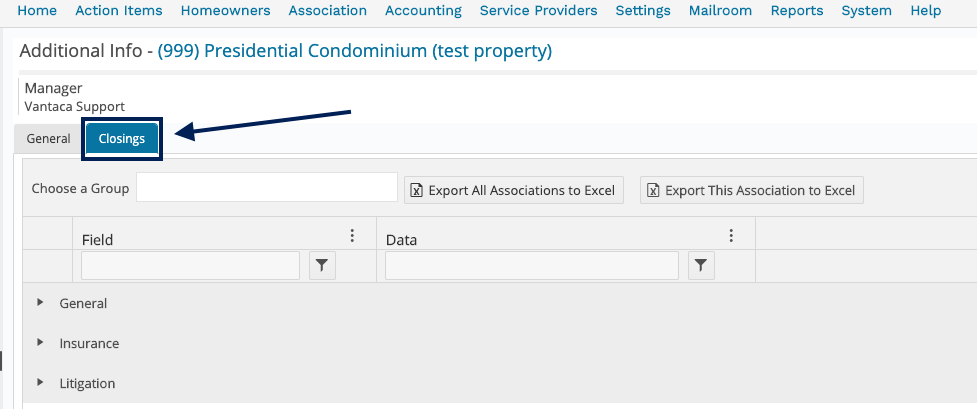Click the Presidential Condominium property link
The height and width of the screenshot is (409, 977).
(x=354, y=51)
